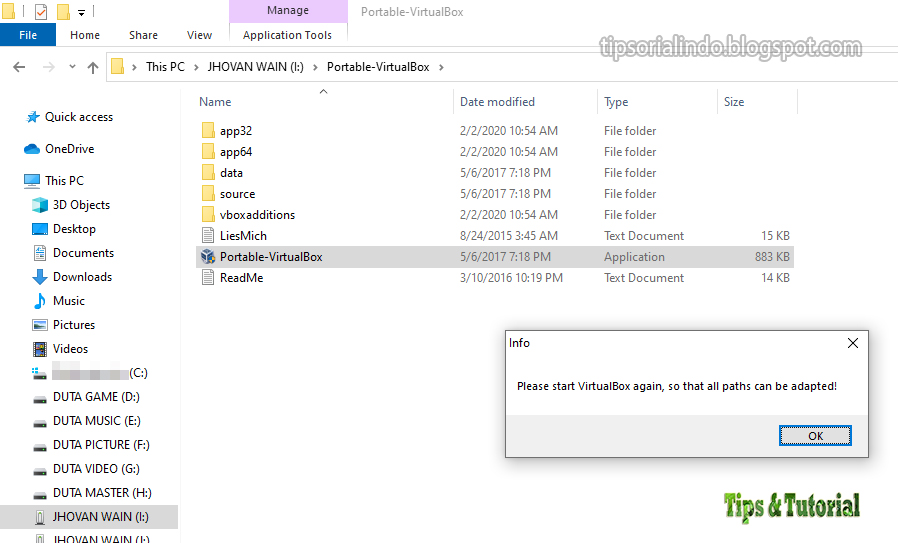898x543 pixels.
Task: Click the Documents icon in sidebar
Action: click(x=40, y=253)
